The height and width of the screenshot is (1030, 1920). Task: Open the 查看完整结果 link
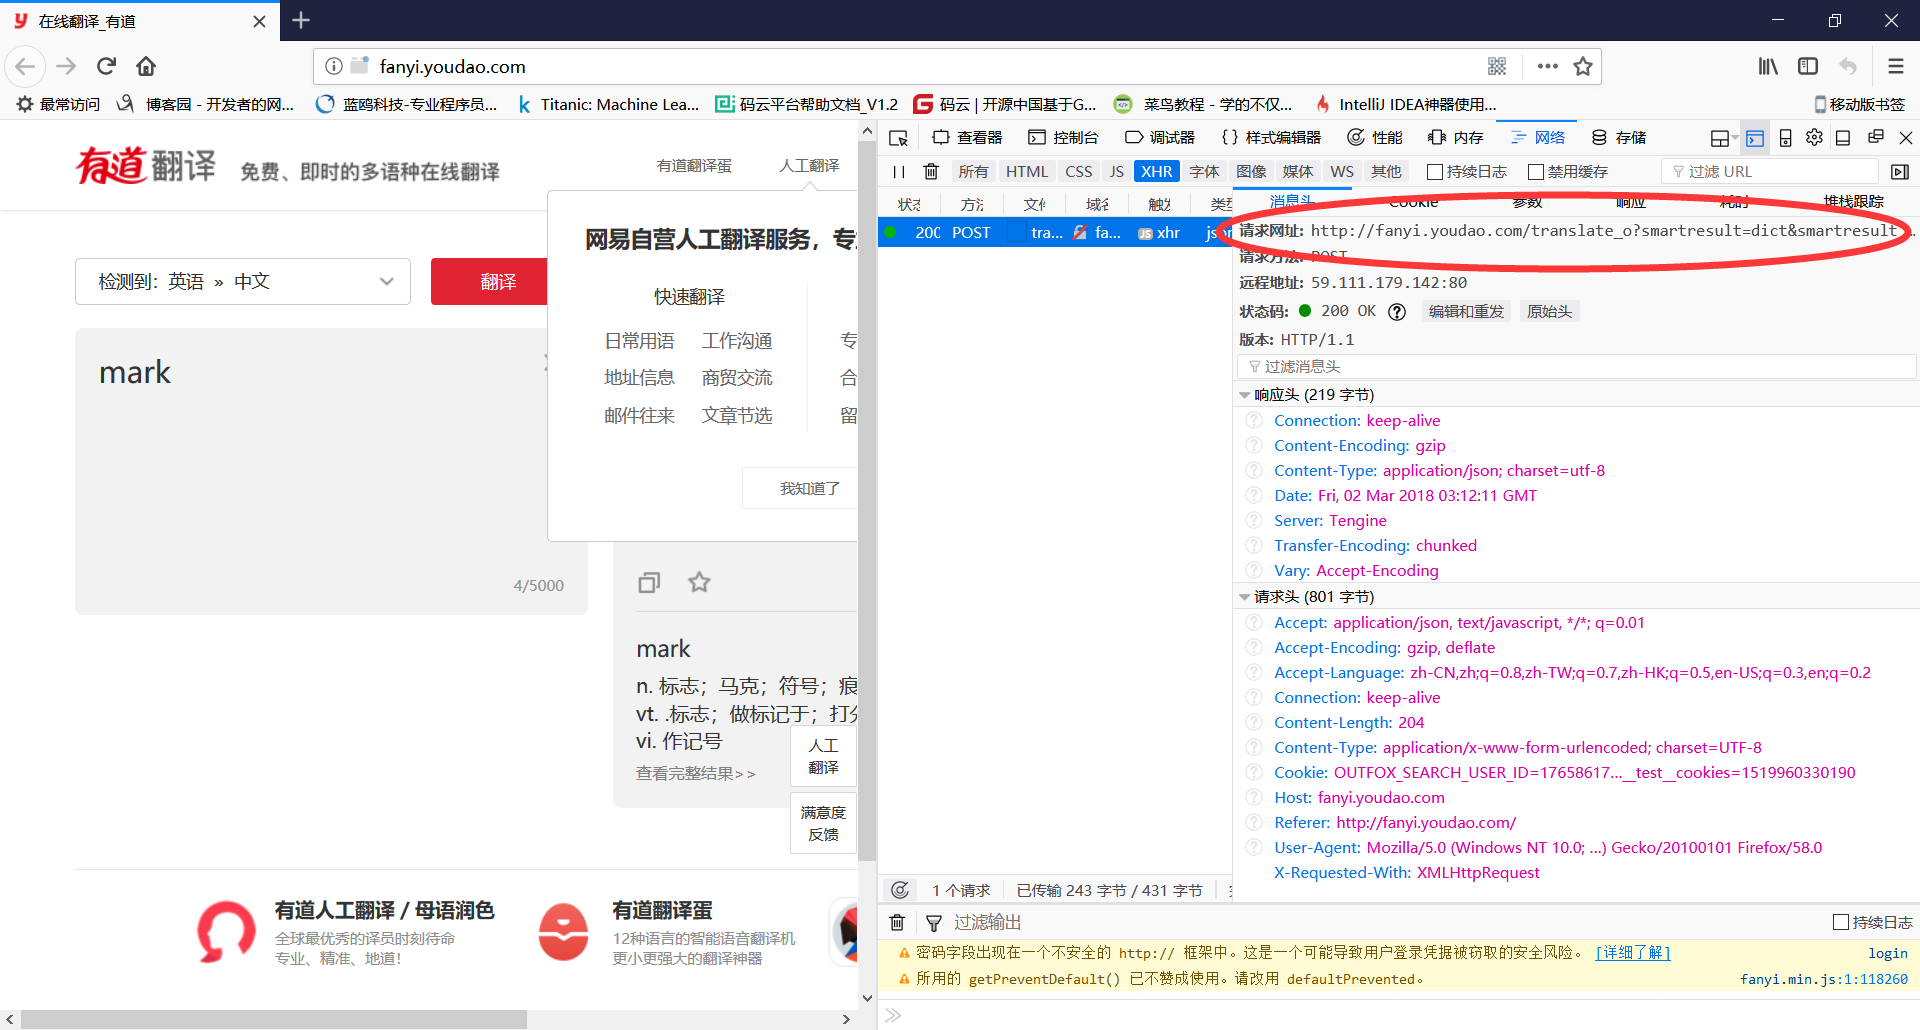point(696,774)
